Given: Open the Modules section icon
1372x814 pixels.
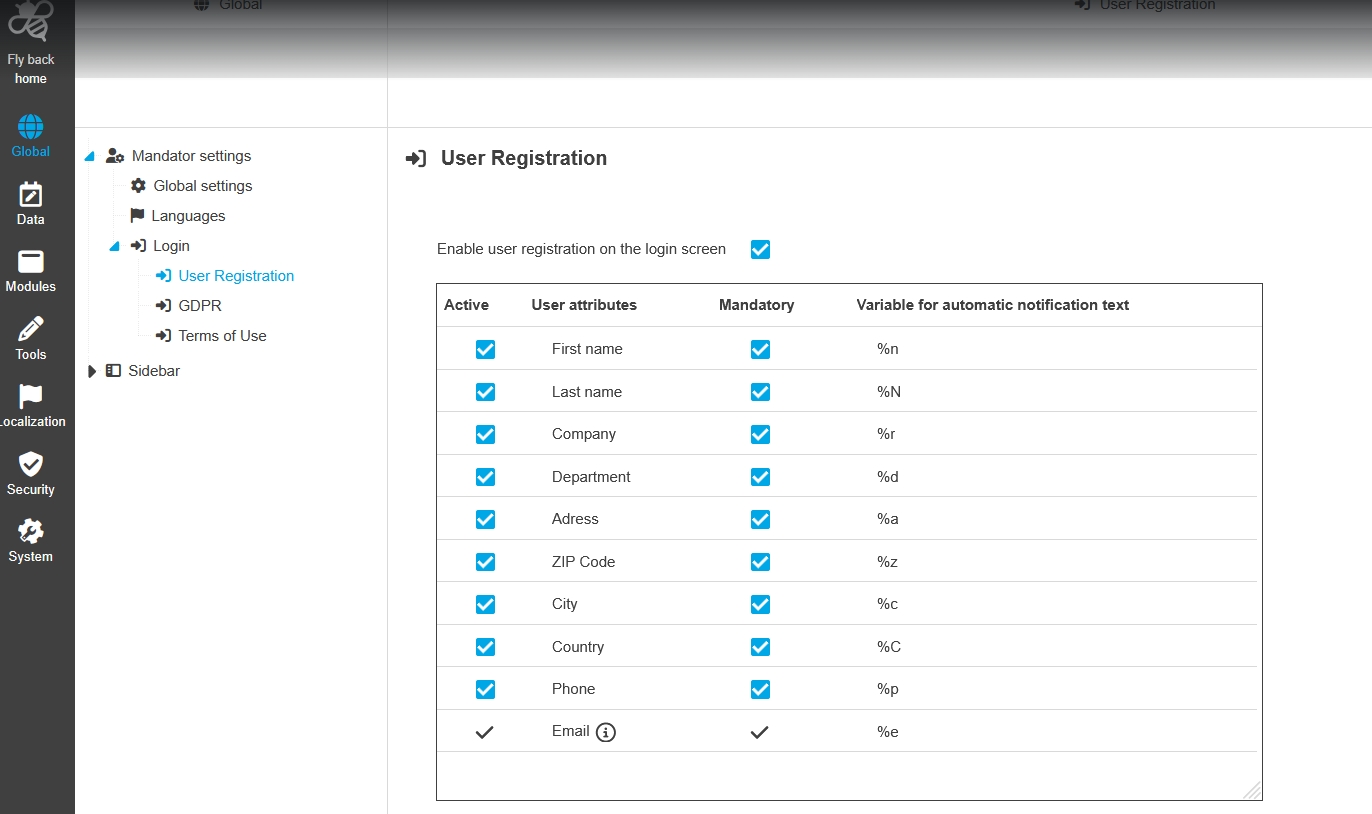Looking at the screenshot, I should click(30, 262).
